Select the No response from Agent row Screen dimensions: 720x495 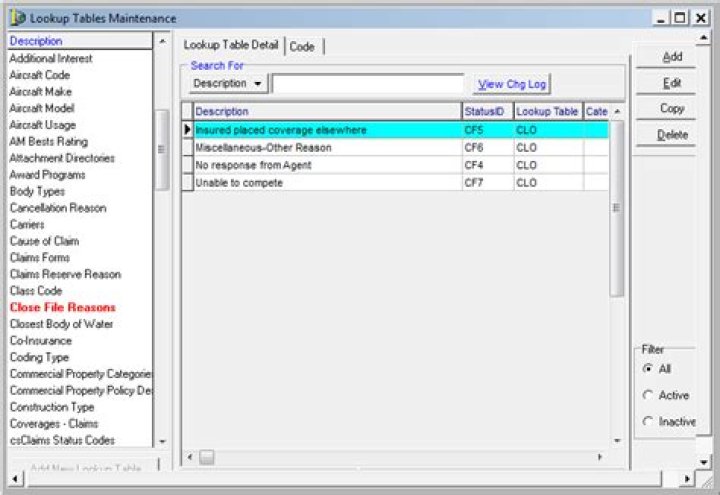395,165
